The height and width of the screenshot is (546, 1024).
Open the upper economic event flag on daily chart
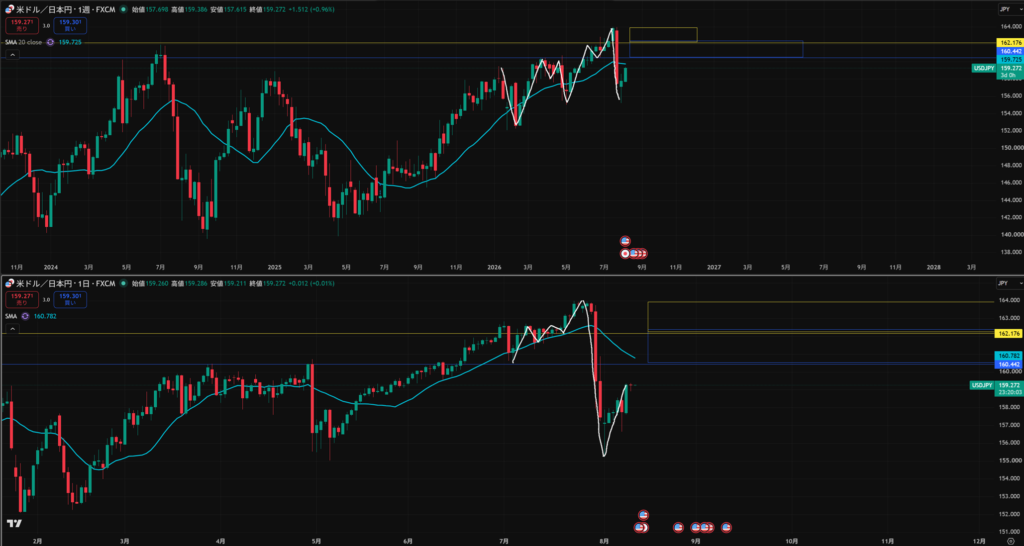point(643,515)
